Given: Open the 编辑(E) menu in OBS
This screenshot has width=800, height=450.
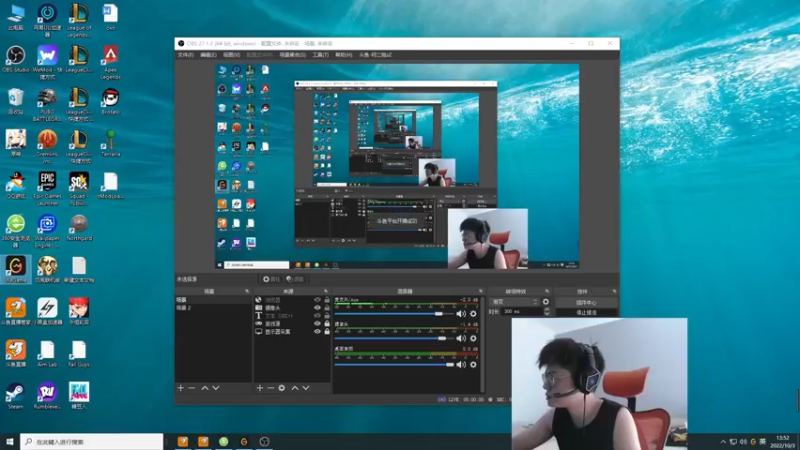Looking at the screenshot, I should tap(208, 55).
